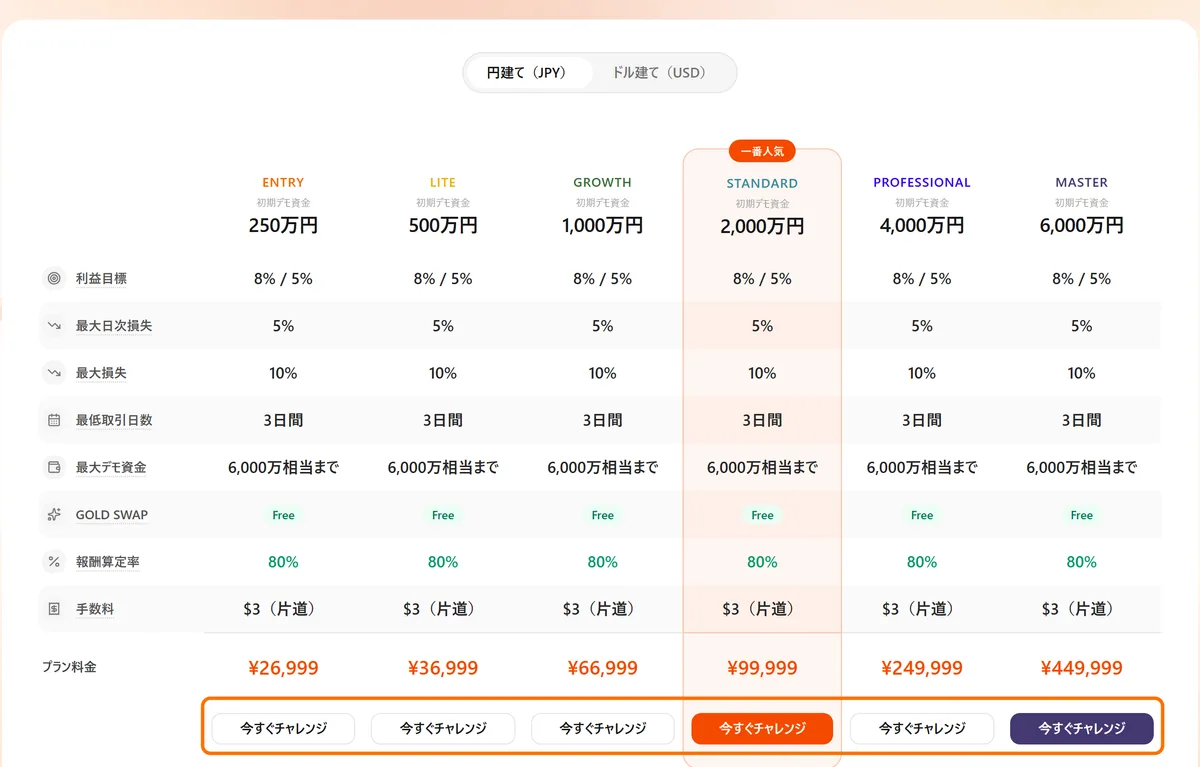1200x767 pixels.
Task: Switch to ドル建て (USD) currency tab
Action: point(659,73)
